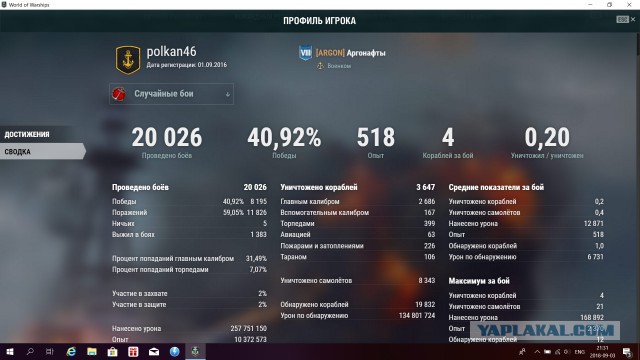Open the Microsoft Store taskbar icon
Screen dimensions: 640x360
pos(113,351)
